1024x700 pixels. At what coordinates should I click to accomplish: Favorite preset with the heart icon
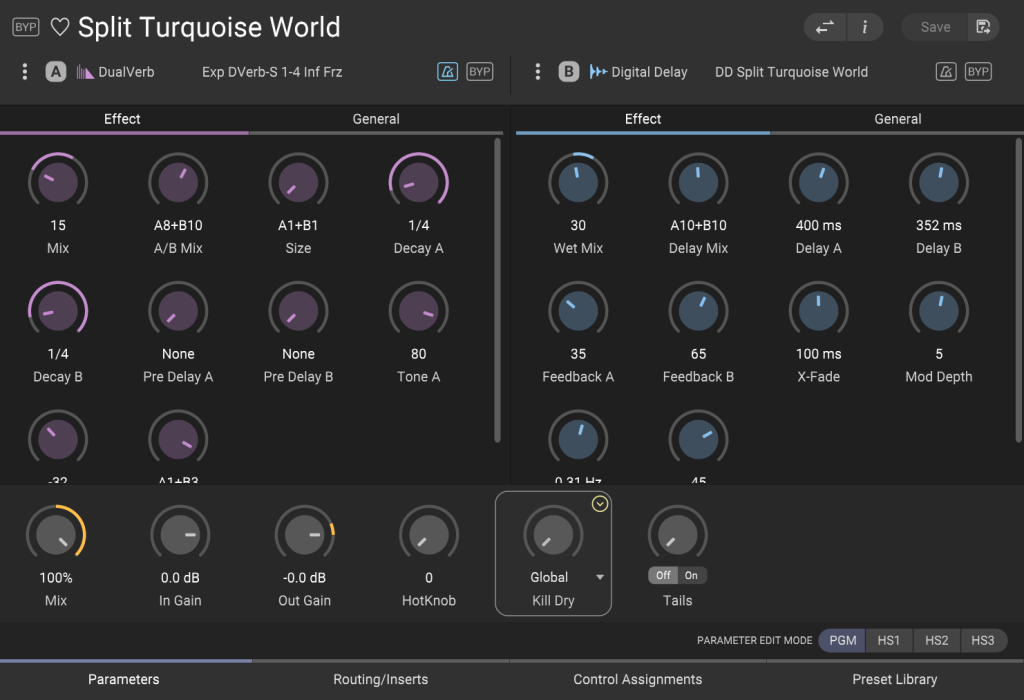pos(60,27)
